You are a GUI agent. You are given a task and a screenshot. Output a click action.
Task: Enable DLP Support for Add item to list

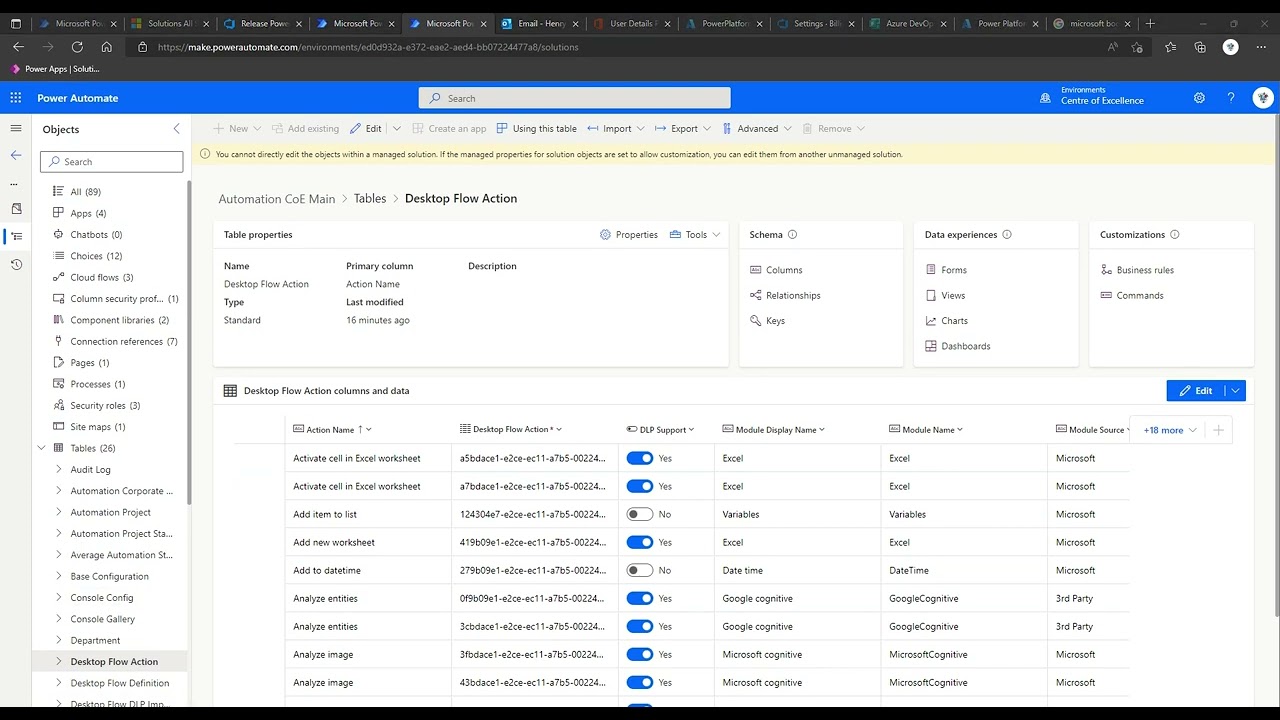tap(640, 514)
